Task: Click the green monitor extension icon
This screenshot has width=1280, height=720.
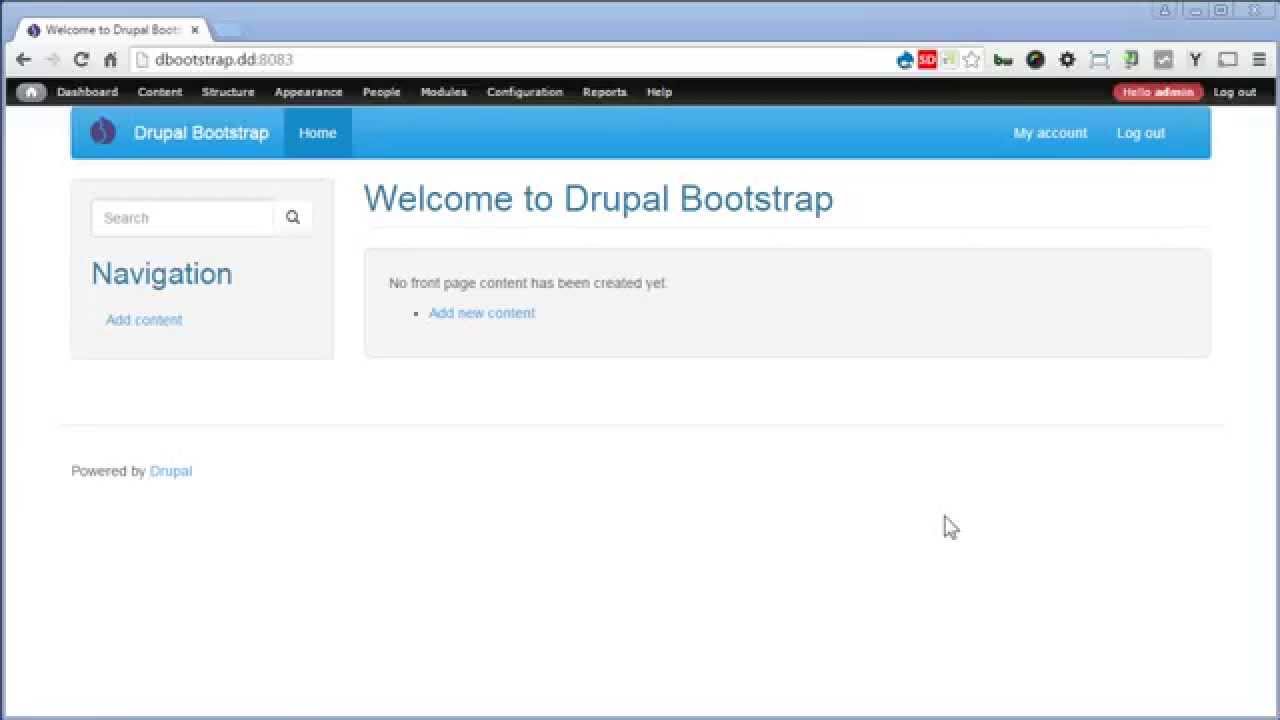Action: click(x=1131, y=60)
